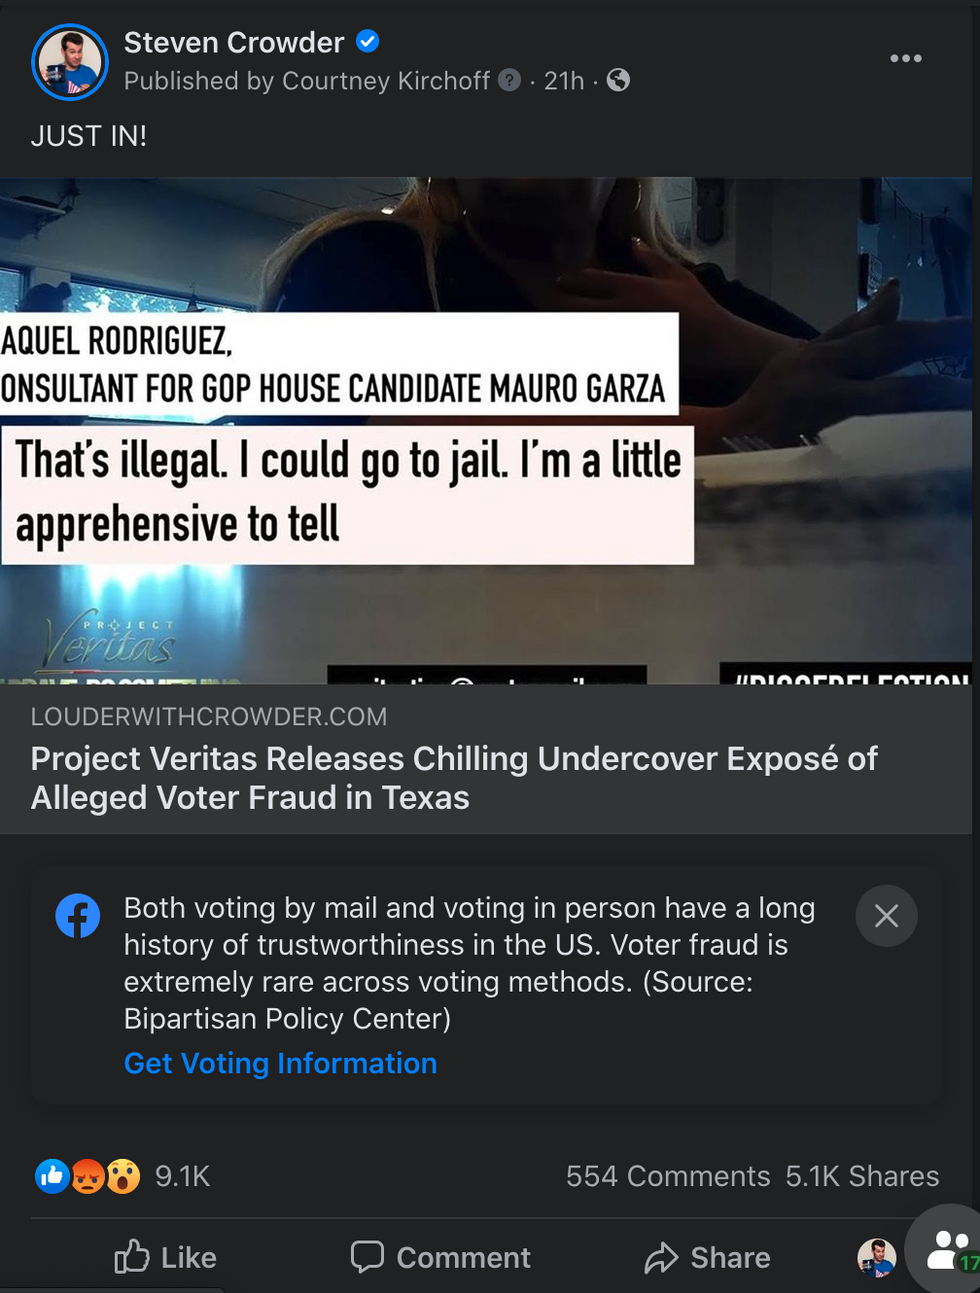The image size is (980, 1293).
Task: Open the Project Veritas video thumbnail
Action: point(486,431)
